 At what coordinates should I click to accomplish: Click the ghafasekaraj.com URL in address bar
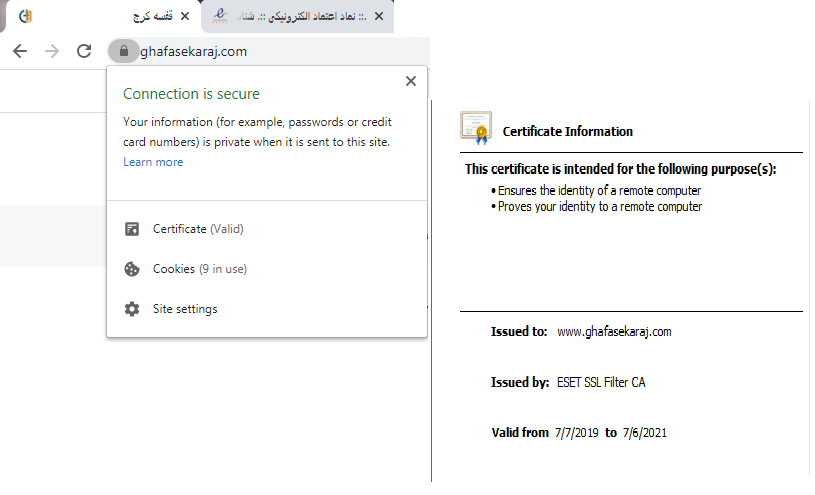pos(194,52)
